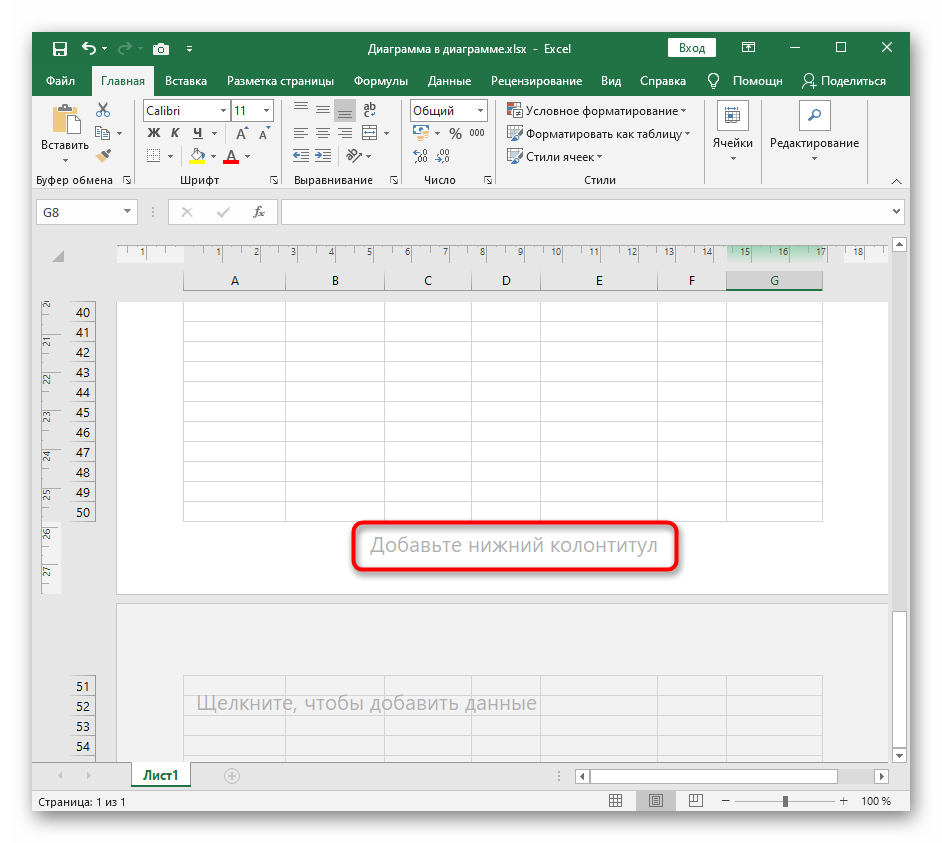Toggle bold formatting (Ж)

pyautogui.click(x=154, y=133)
